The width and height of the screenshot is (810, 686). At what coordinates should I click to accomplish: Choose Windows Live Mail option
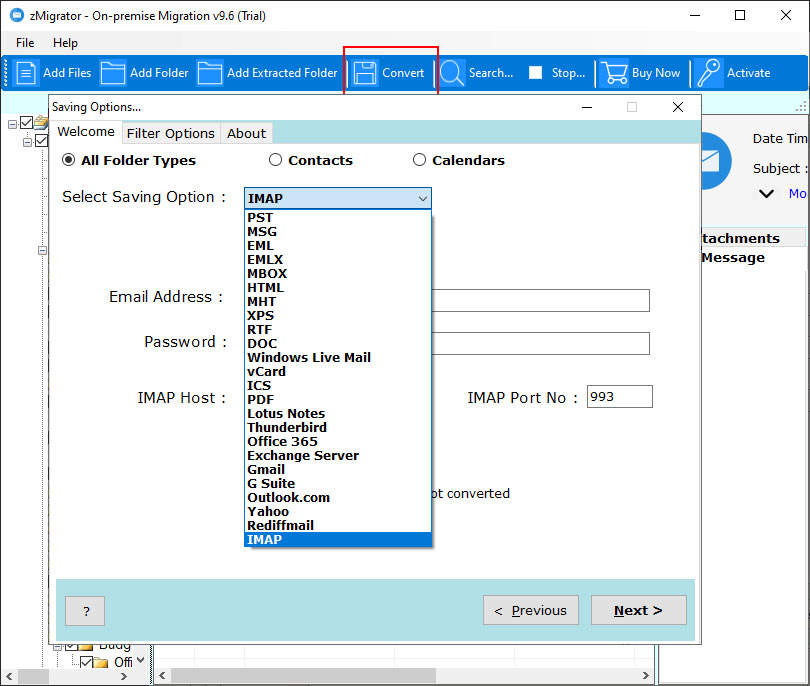338,357
